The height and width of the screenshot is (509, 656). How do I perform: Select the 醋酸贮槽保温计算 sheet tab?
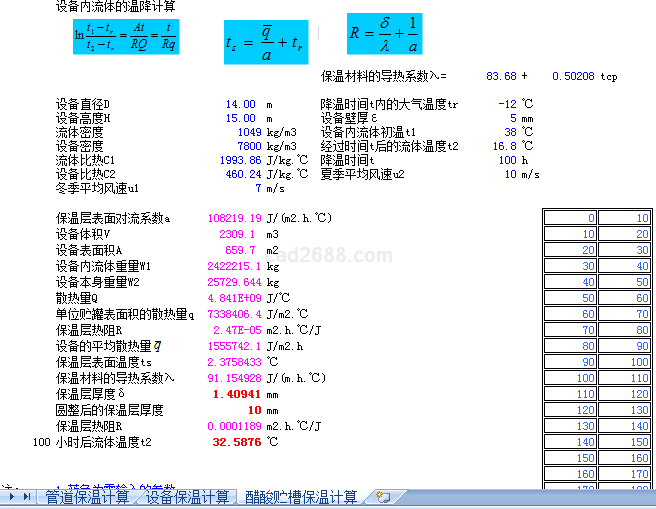point(301,497)
